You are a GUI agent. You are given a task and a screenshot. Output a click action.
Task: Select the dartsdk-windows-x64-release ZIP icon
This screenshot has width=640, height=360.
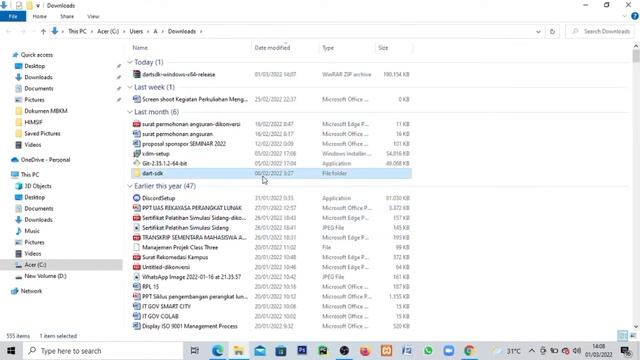click(137, 74)
